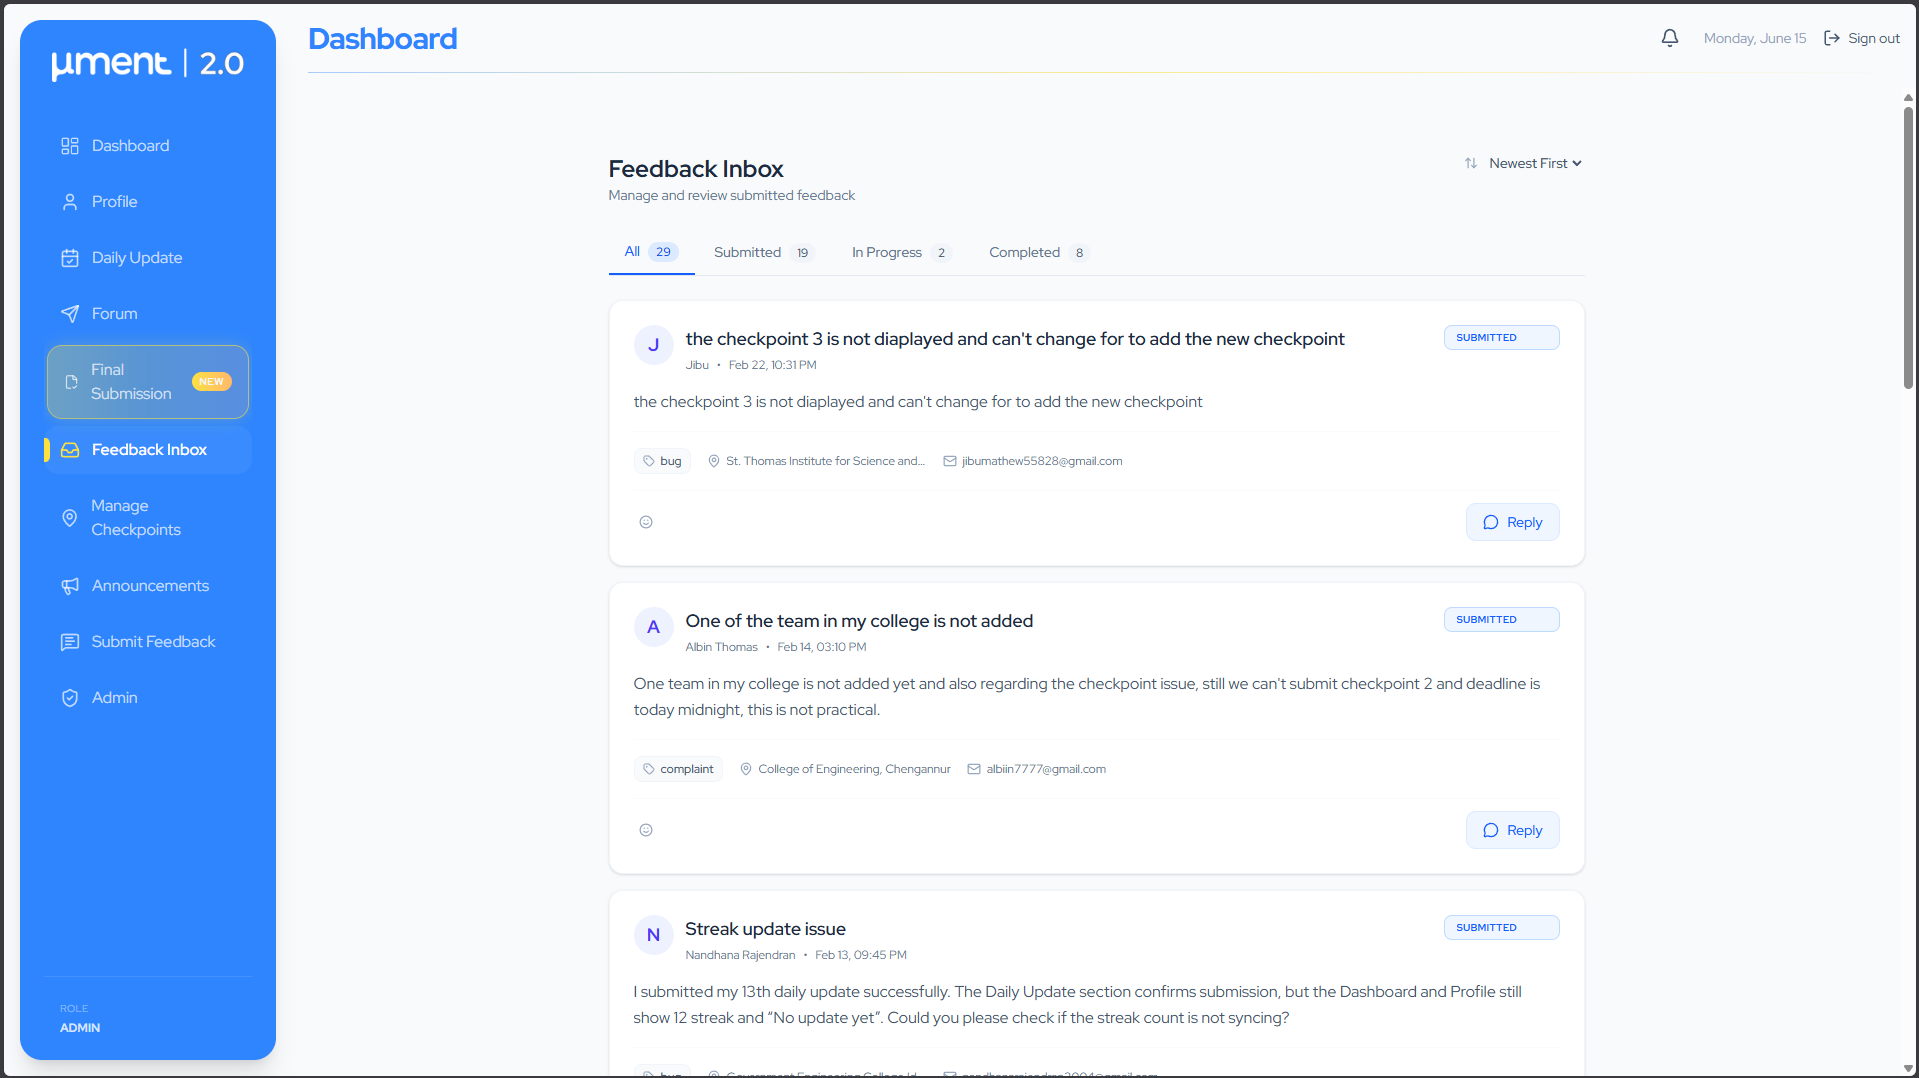Click the complaint tag on Albin's feedback
This screenshot has height=1078, width=1919.
(x=678, y=769)
